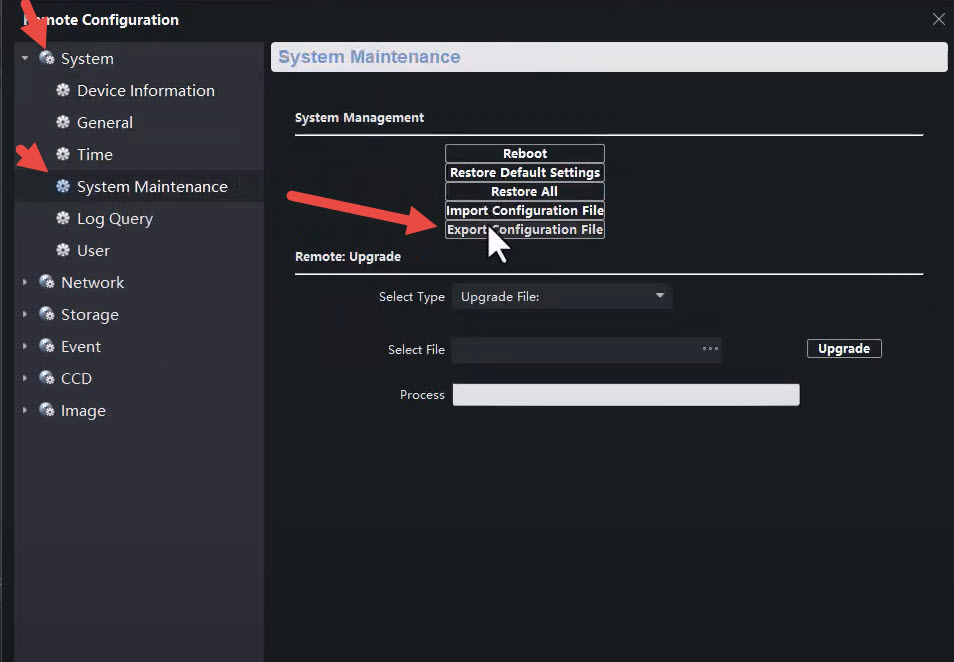
Task: Expand the Image tree section arrow
Action: click(x=25, y=411)
